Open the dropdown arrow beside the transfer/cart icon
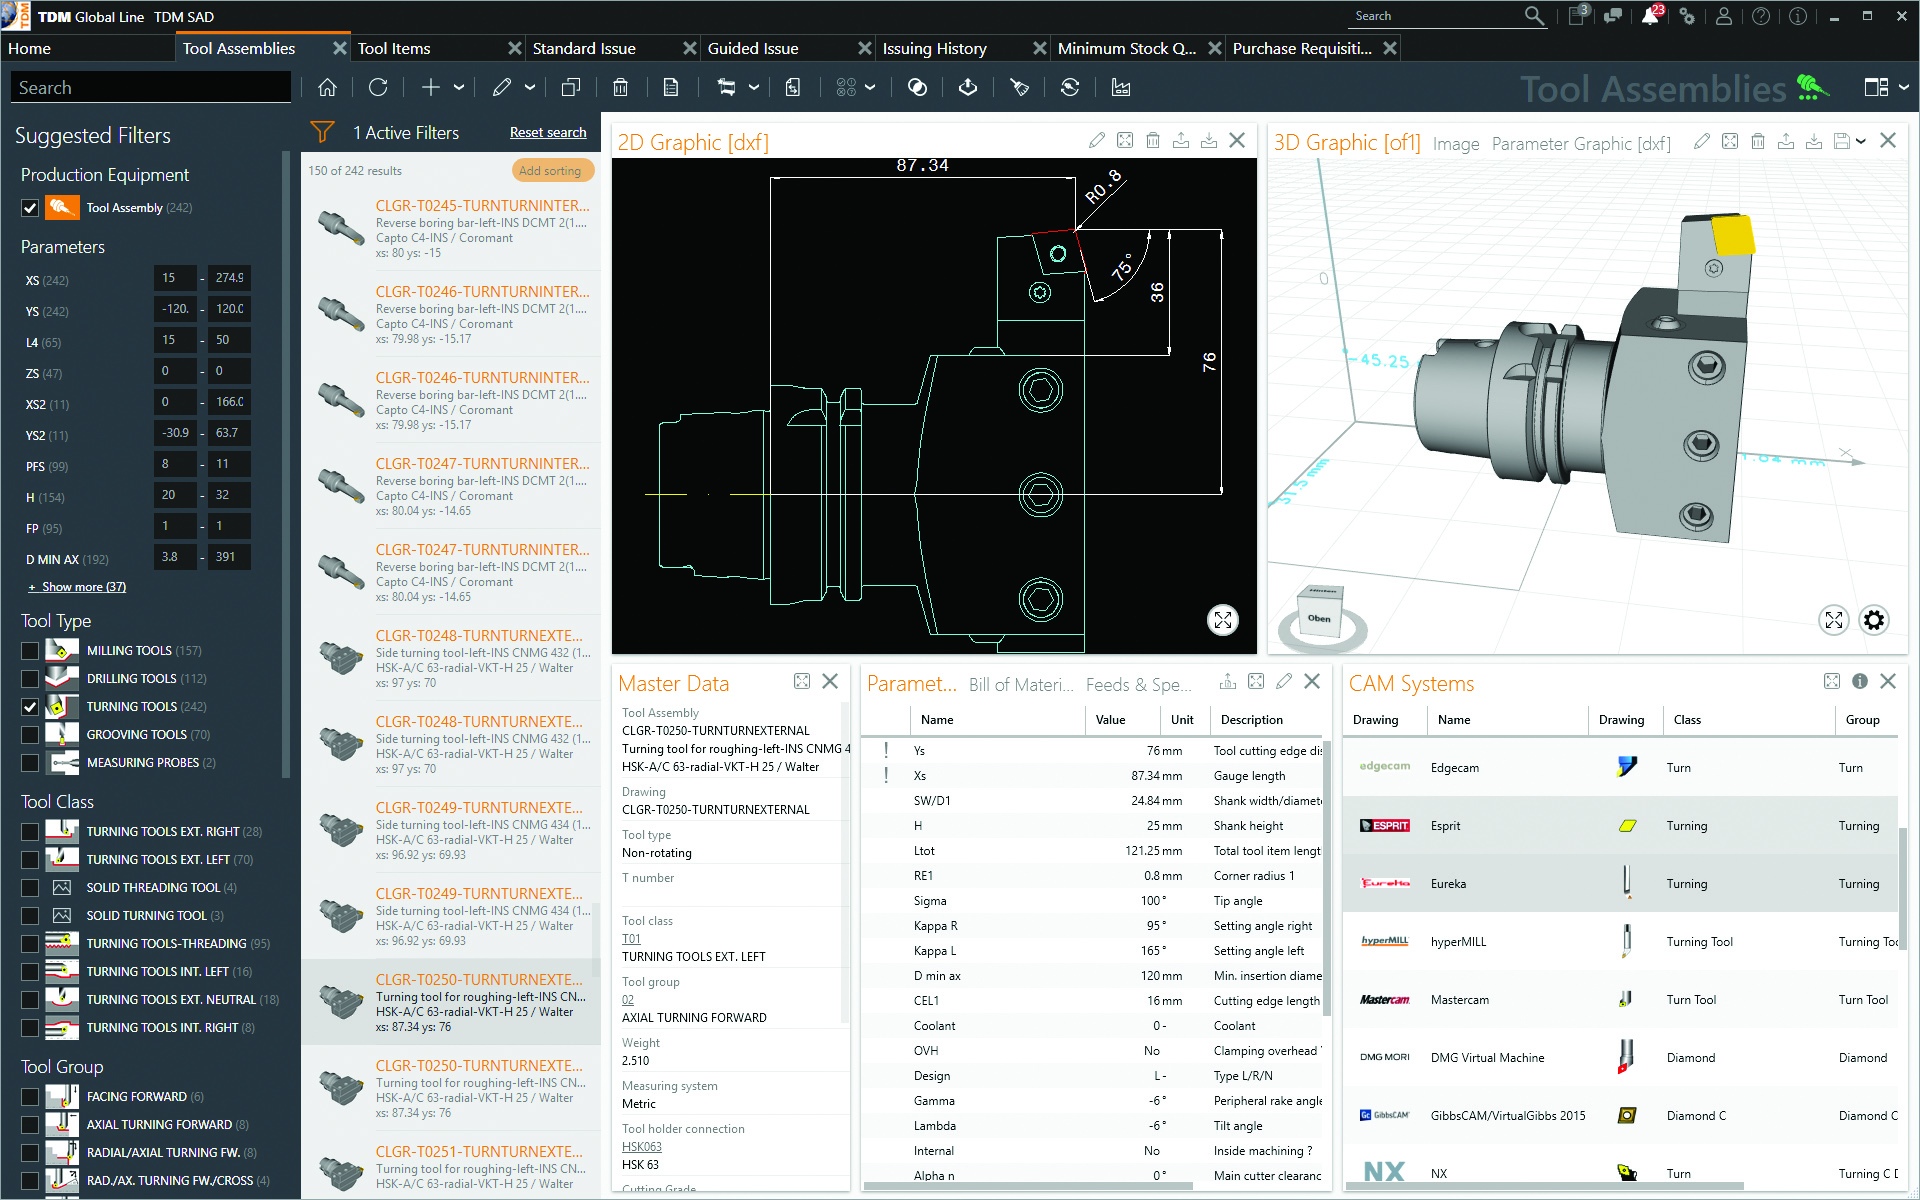This screenshot has width=1920, height=1200. [x=754, y=88]
